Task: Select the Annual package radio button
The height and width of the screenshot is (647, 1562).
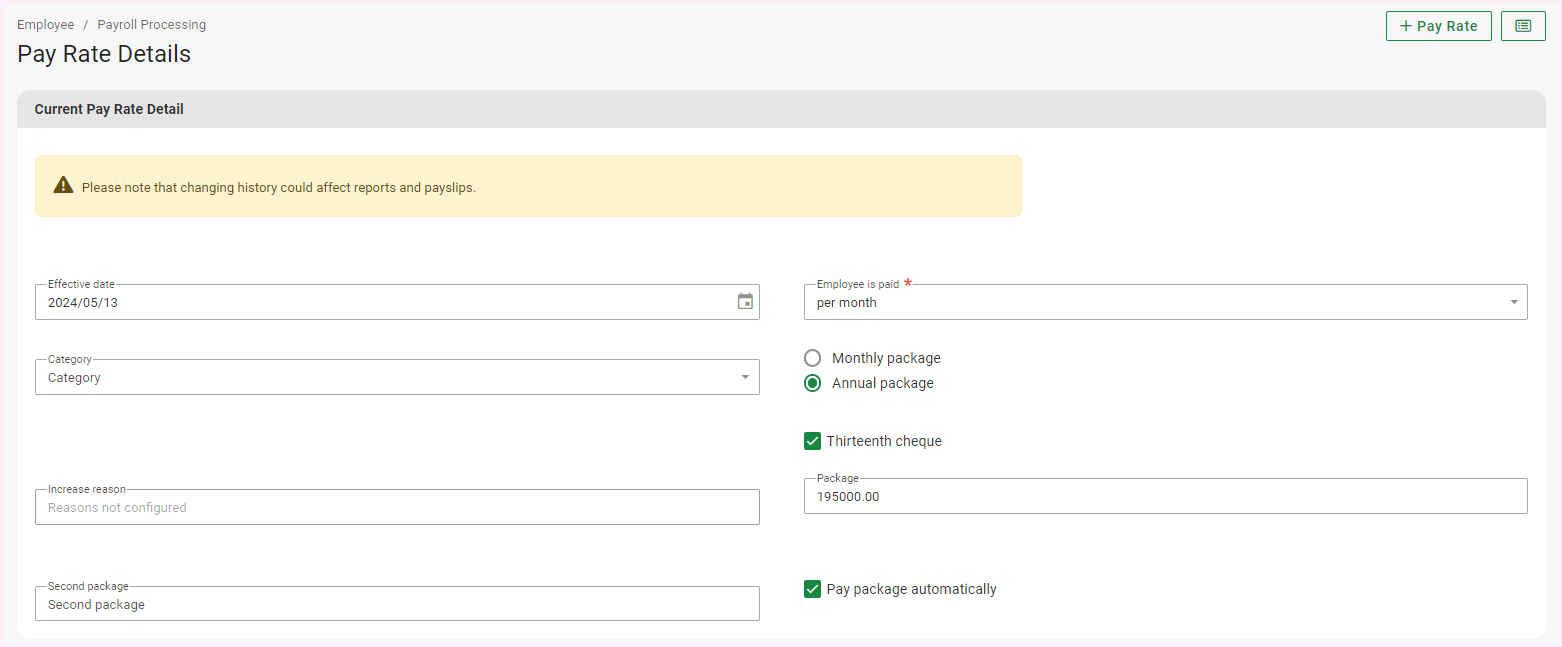Action: (x=813, y=383)
